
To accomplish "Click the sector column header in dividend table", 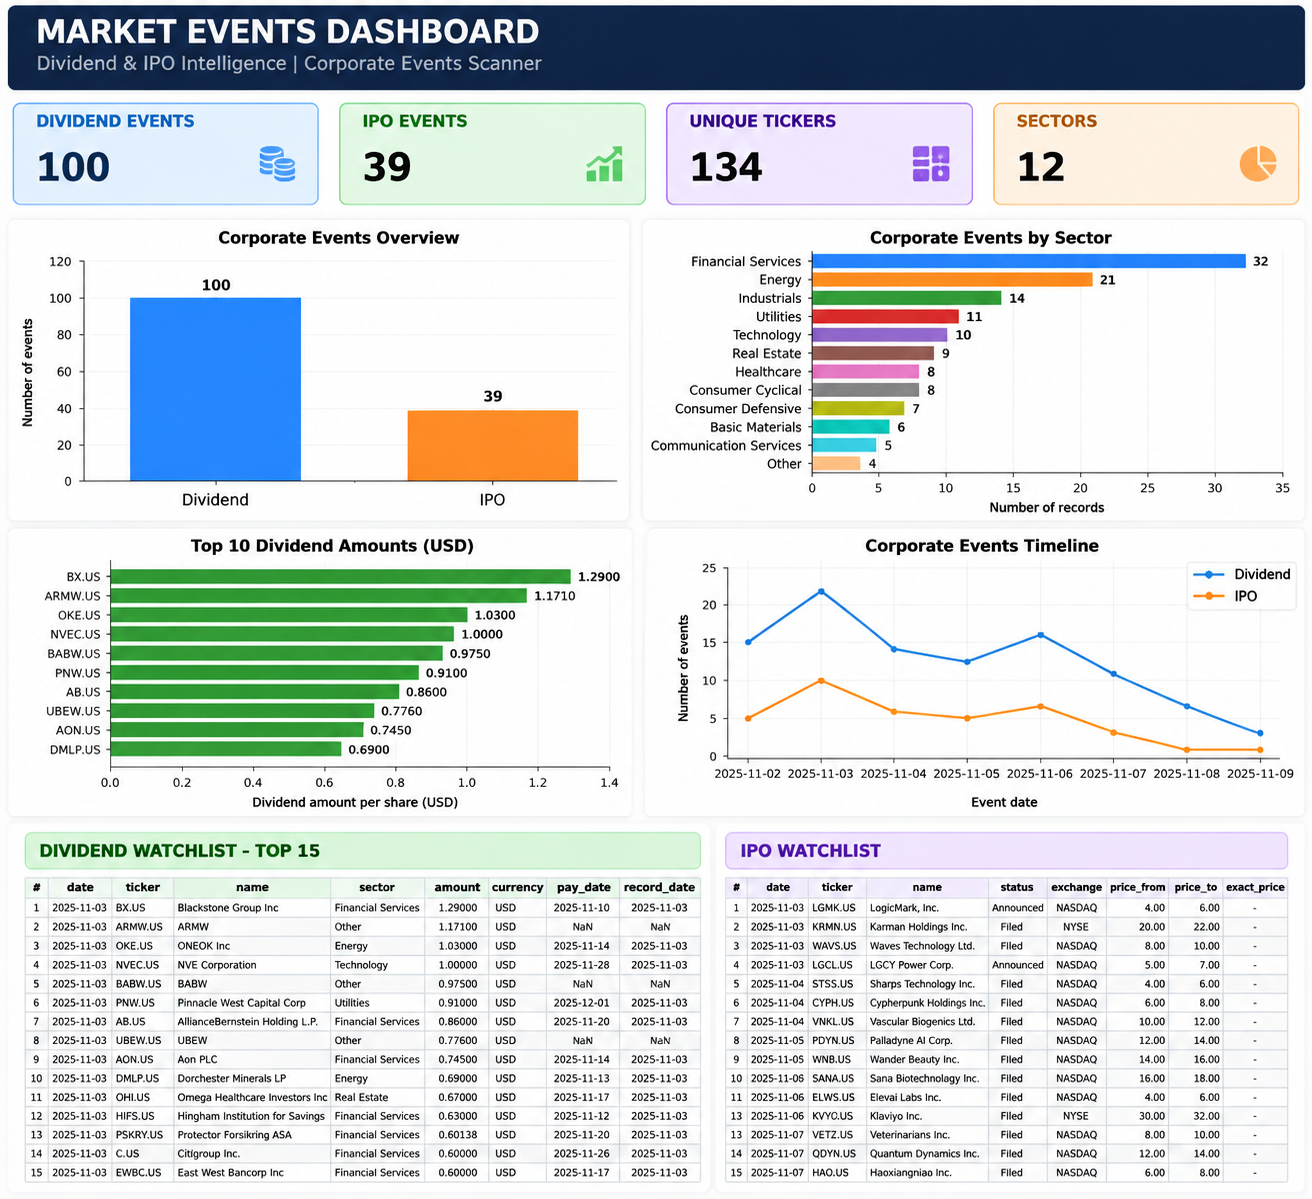I will pos(377,887).
